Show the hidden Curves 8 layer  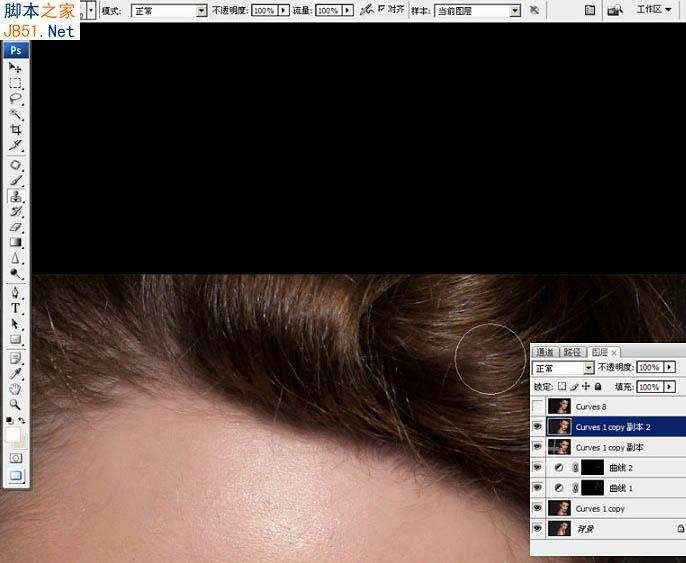coord(538,406)
